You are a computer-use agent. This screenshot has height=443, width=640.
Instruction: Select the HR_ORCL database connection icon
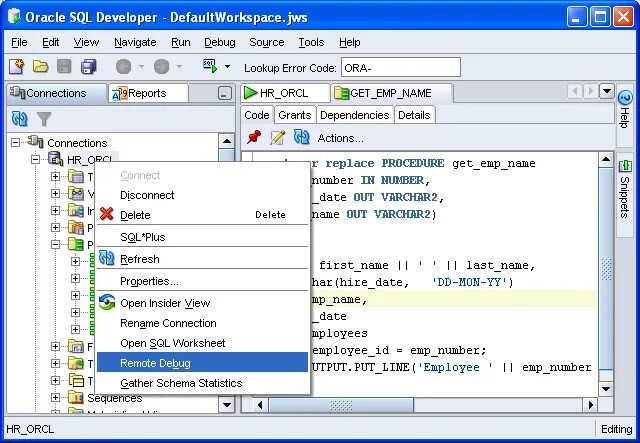[x=55, y=158]
